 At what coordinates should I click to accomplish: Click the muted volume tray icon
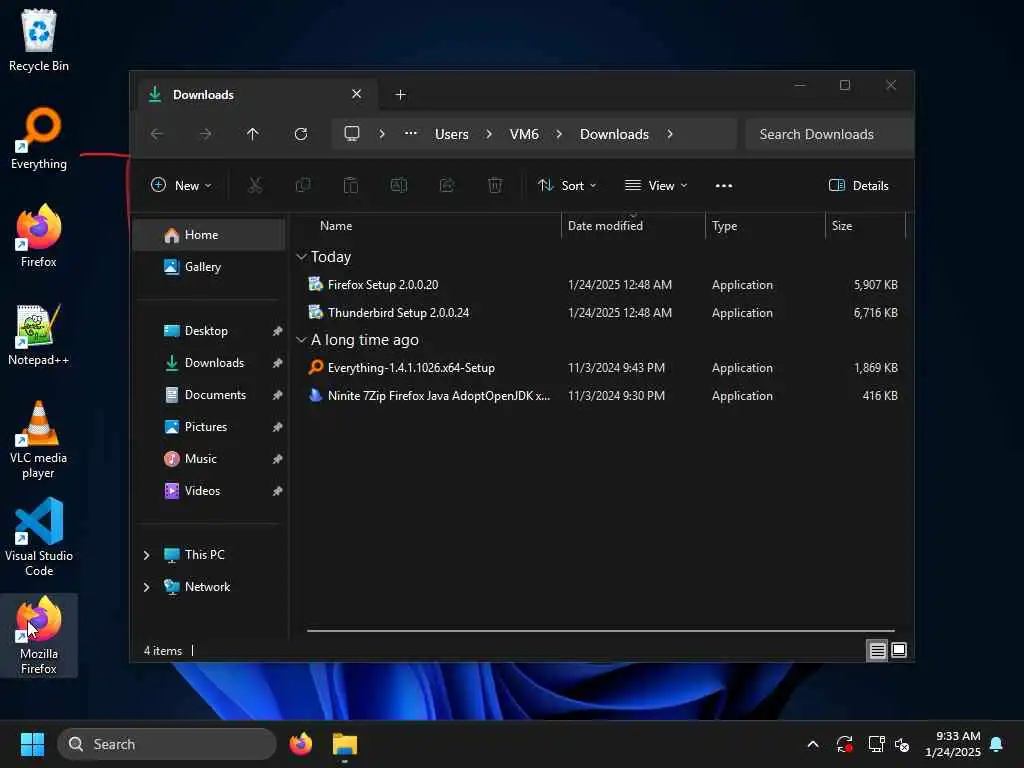[x=902, y=744]
